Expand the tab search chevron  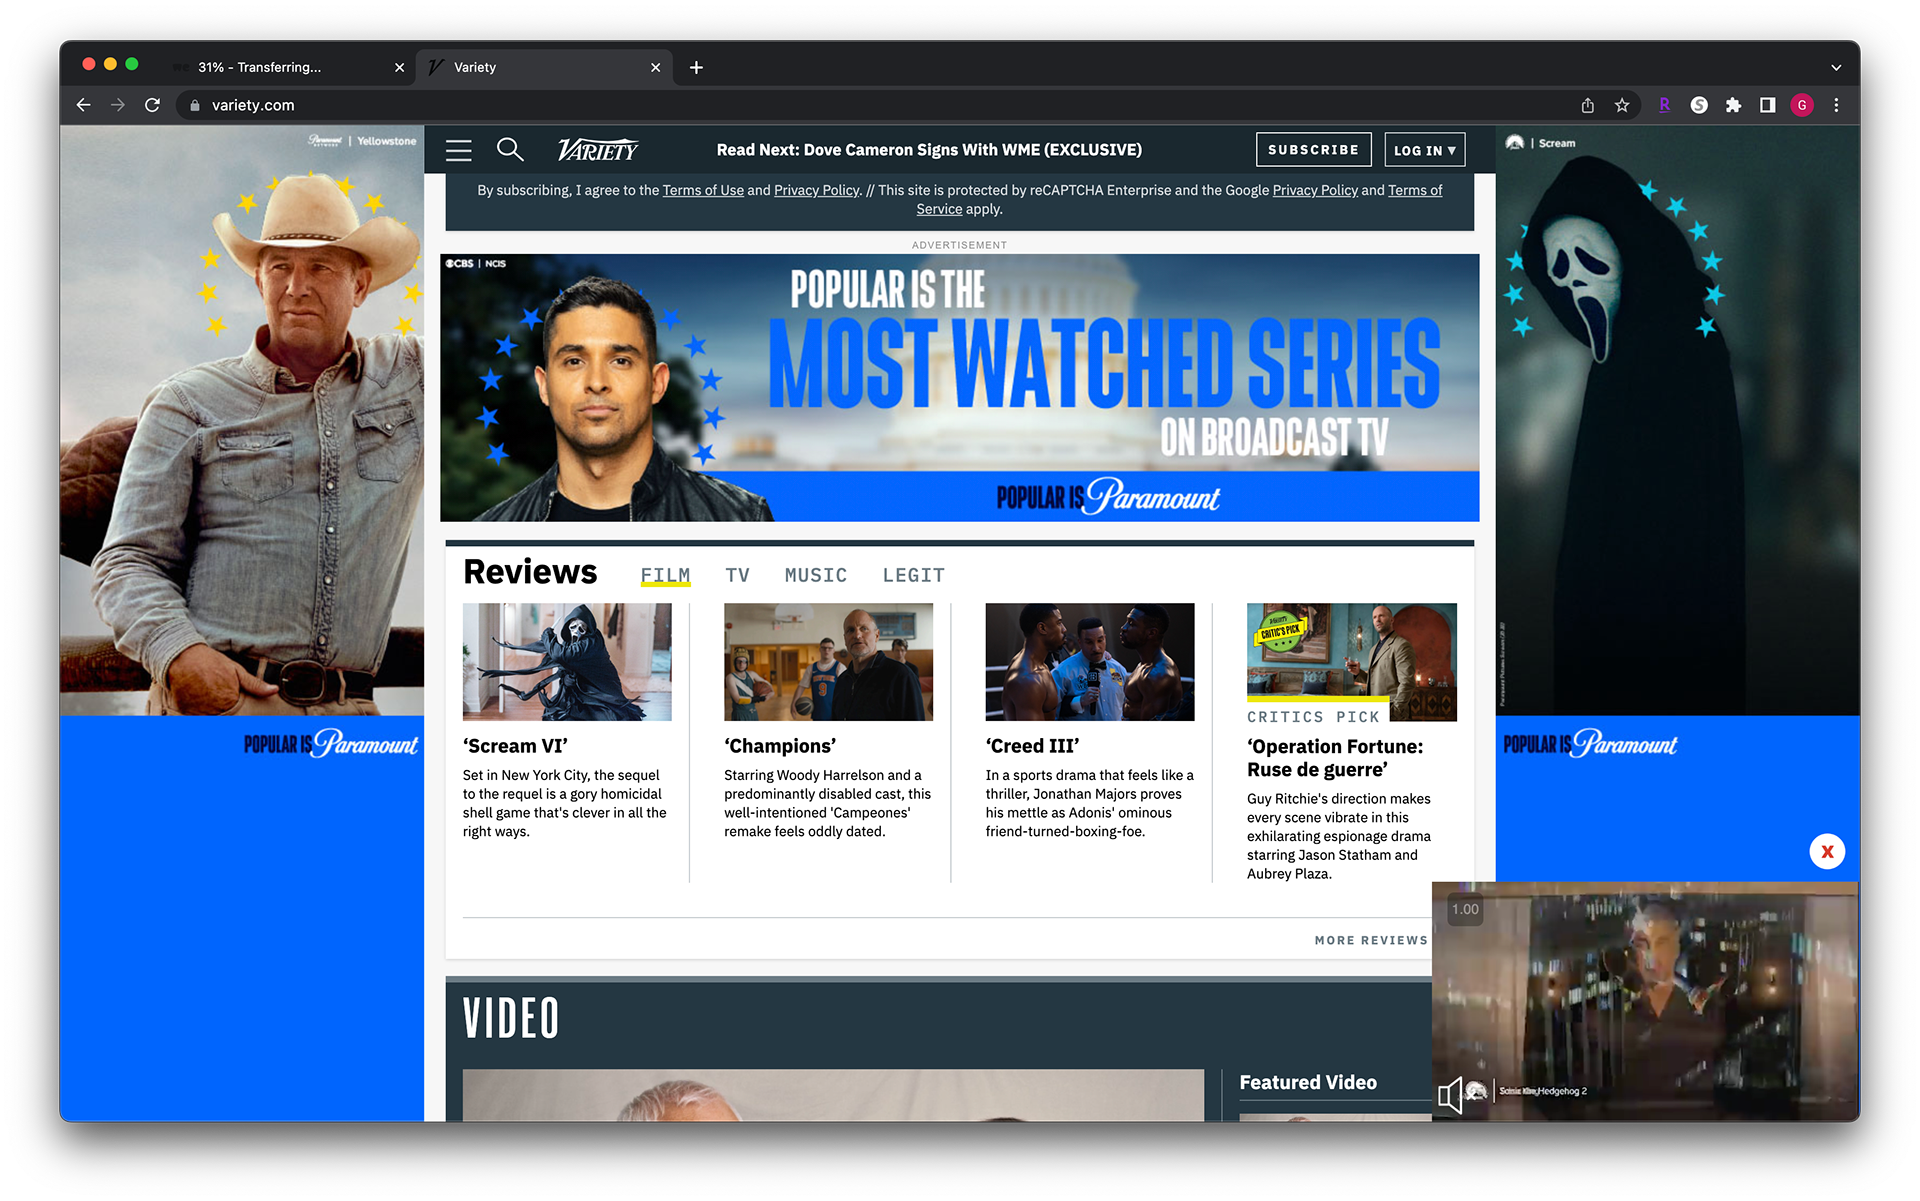tap(1836, 67)
